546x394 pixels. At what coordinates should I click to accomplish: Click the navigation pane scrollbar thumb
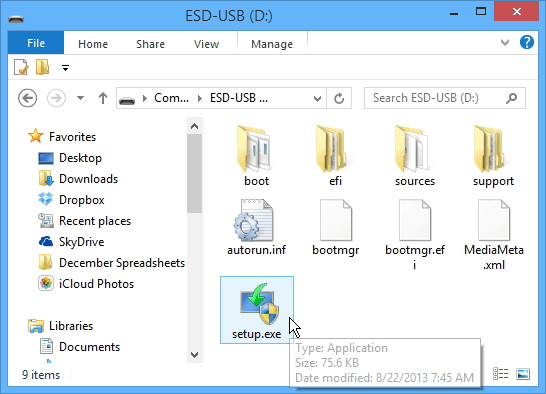click(x=195, y=173)
